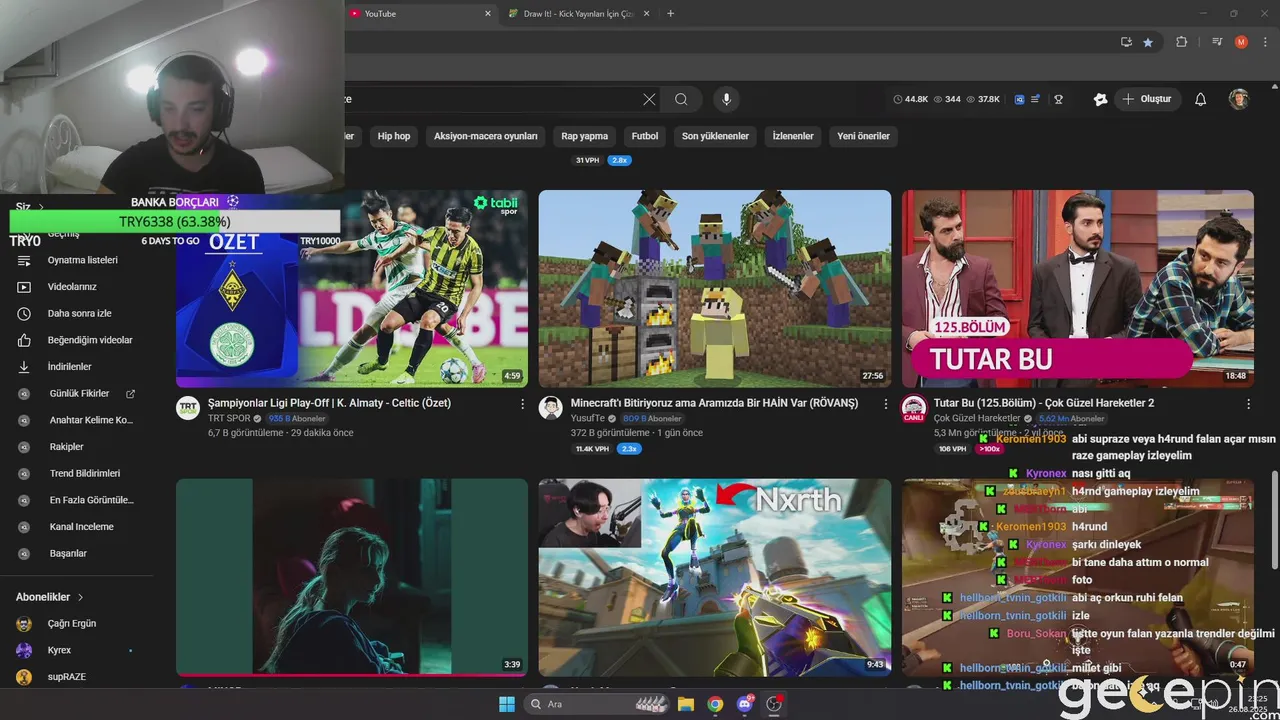Select the Futbol filter chip
The image size is (1280, 720).
tap(645, 136)
